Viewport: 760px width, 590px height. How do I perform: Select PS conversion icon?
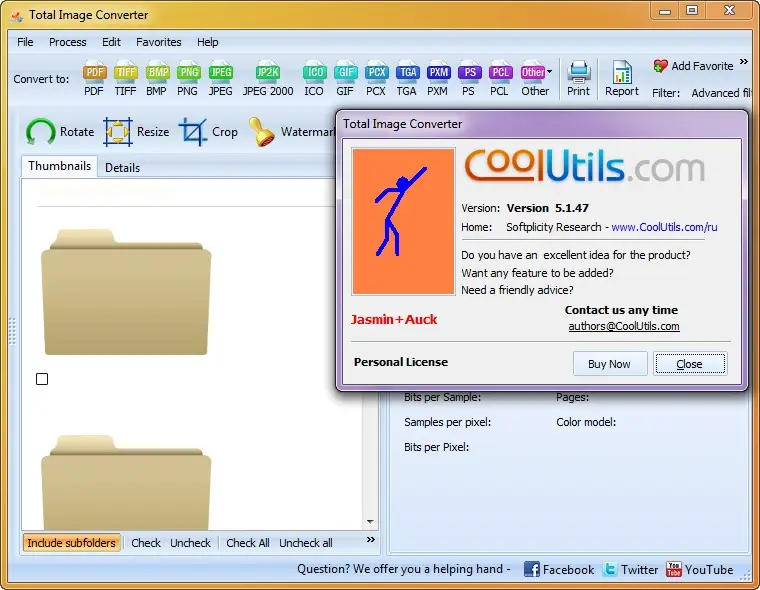pos(469,79)
